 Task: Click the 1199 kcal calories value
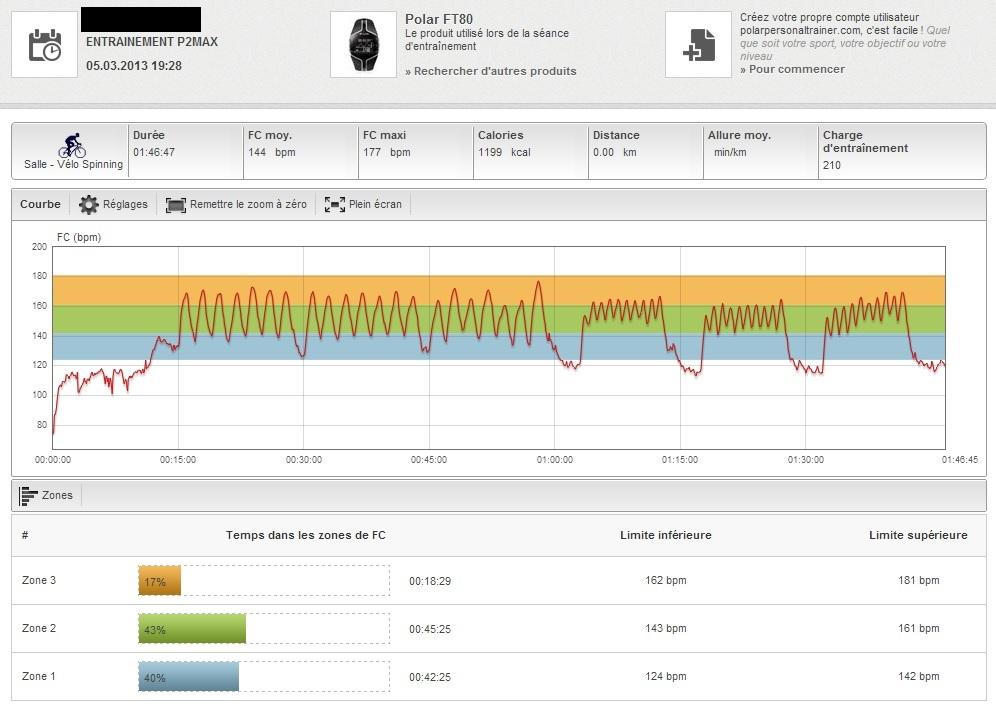(x=504, y=152)
